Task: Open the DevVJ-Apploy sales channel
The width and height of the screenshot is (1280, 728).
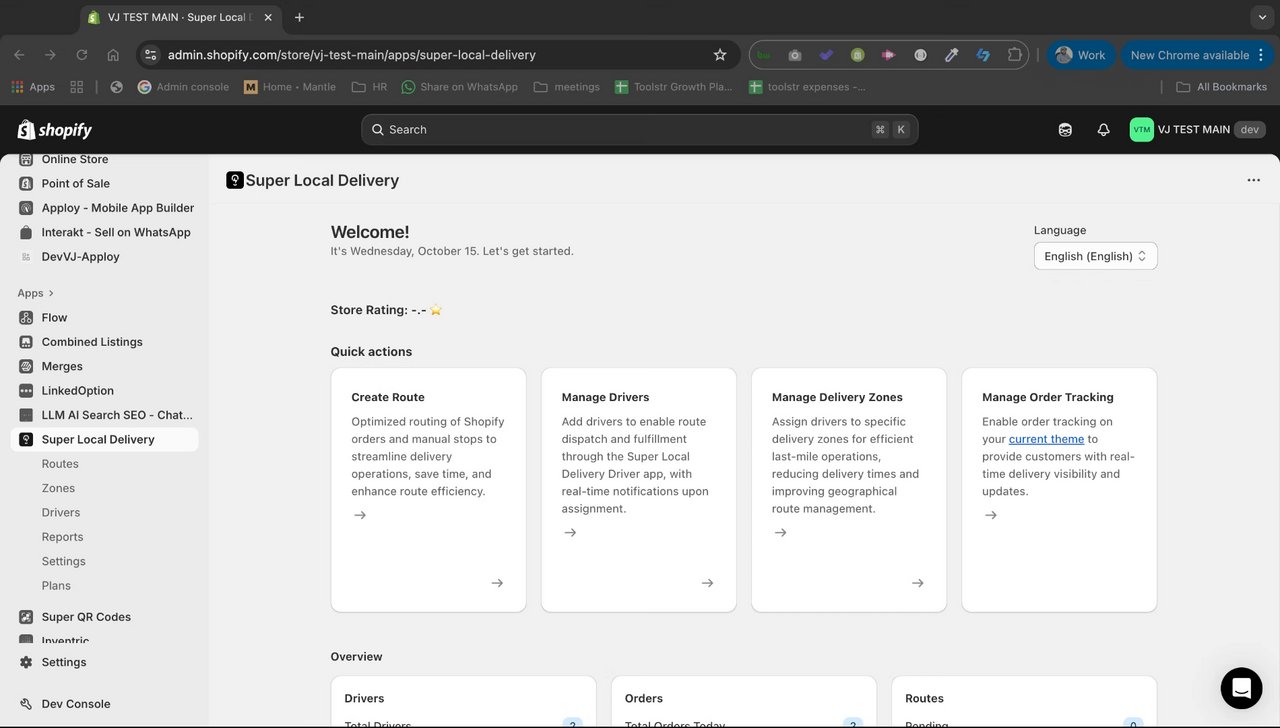Action: (80, 257)
